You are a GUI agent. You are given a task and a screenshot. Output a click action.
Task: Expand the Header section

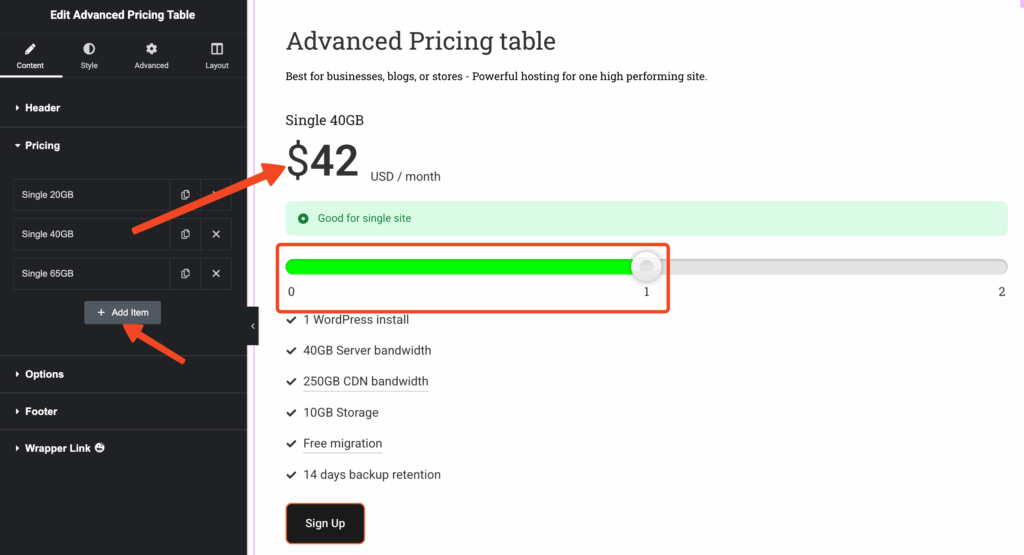point(42,108)
